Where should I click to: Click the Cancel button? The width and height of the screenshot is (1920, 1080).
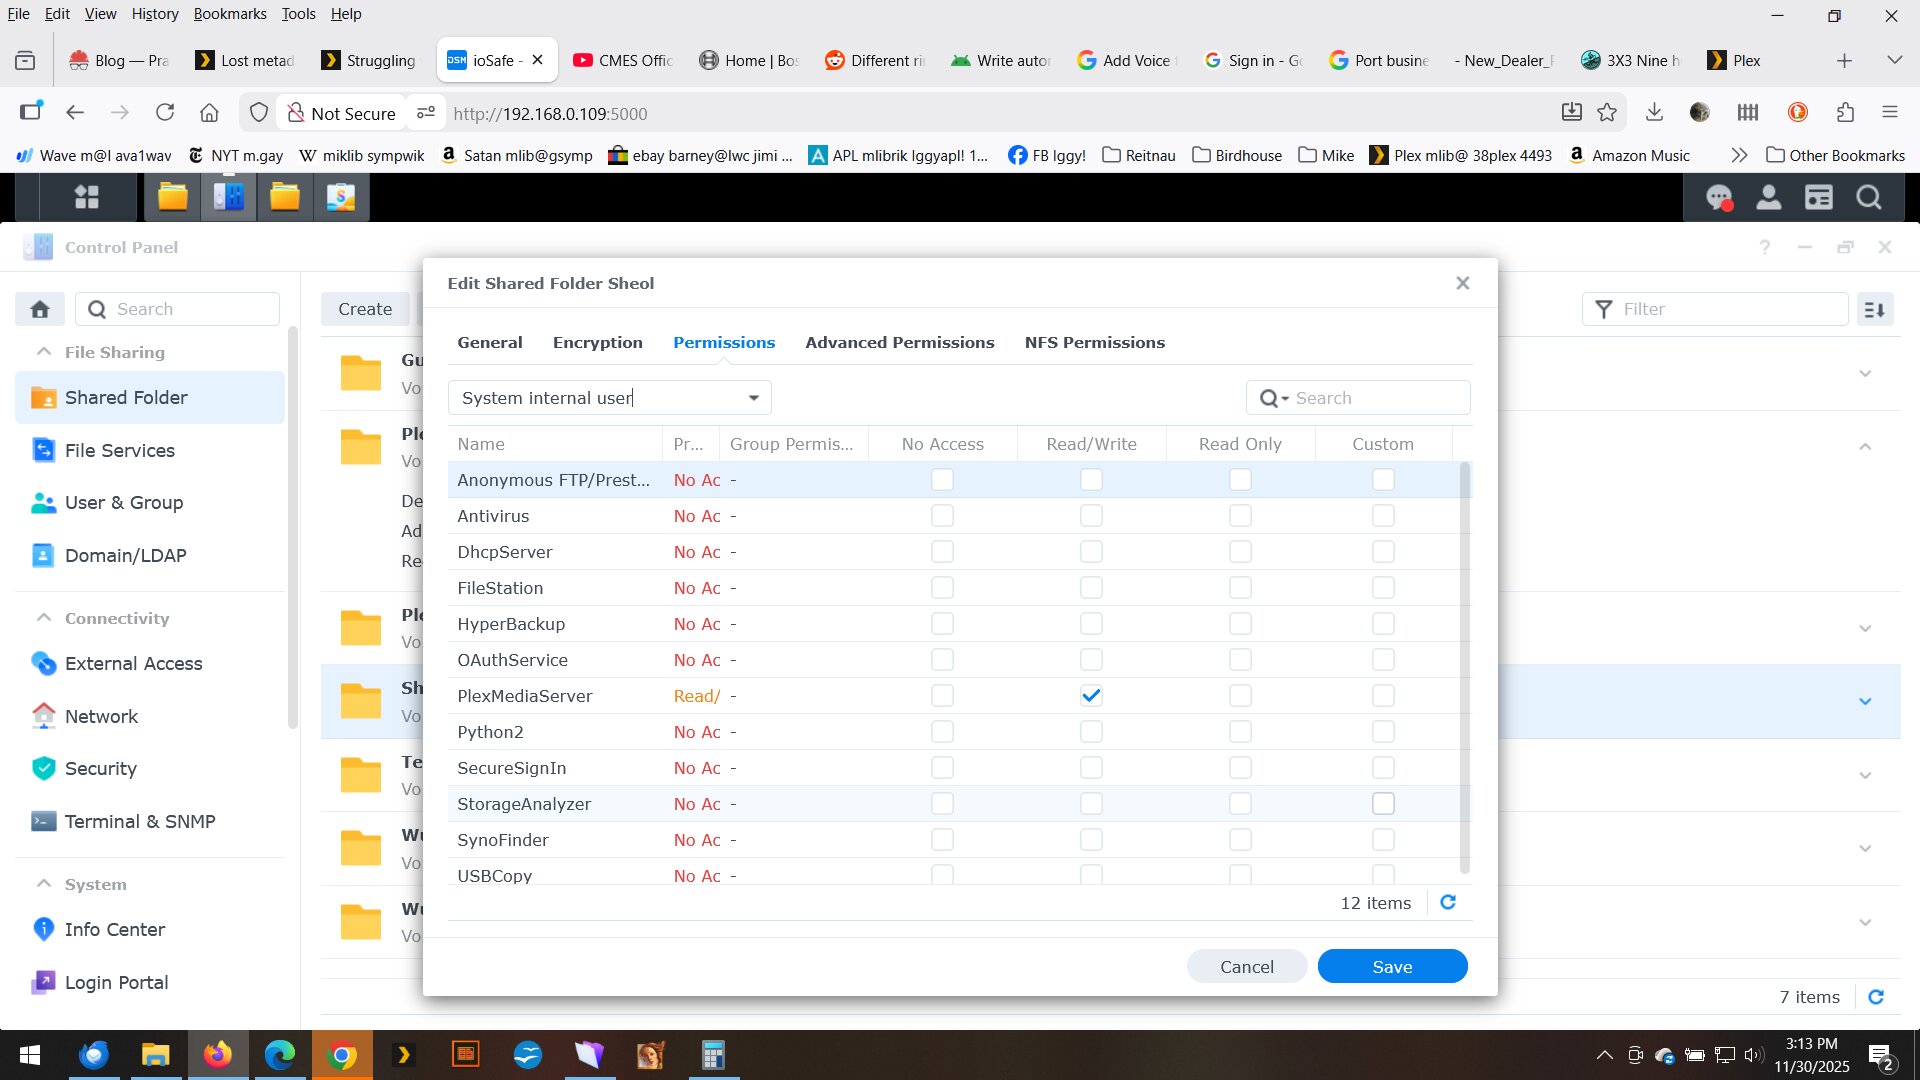point(1246,966)
